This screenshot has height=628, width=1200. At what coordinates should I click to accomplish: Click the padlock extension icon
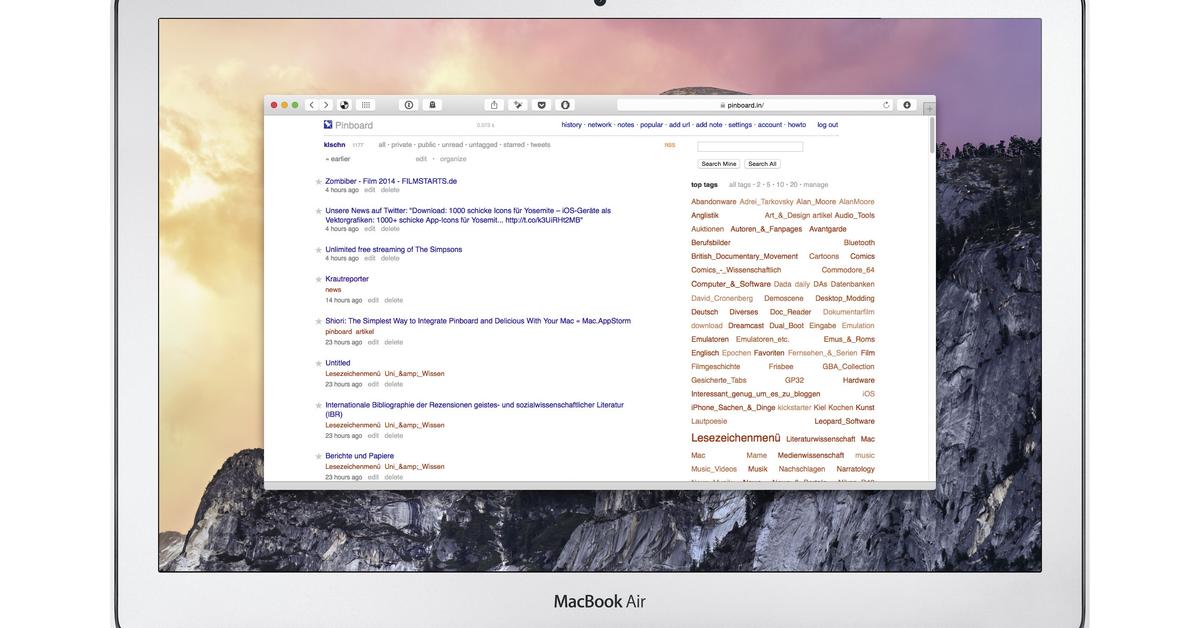pos(432,105)
